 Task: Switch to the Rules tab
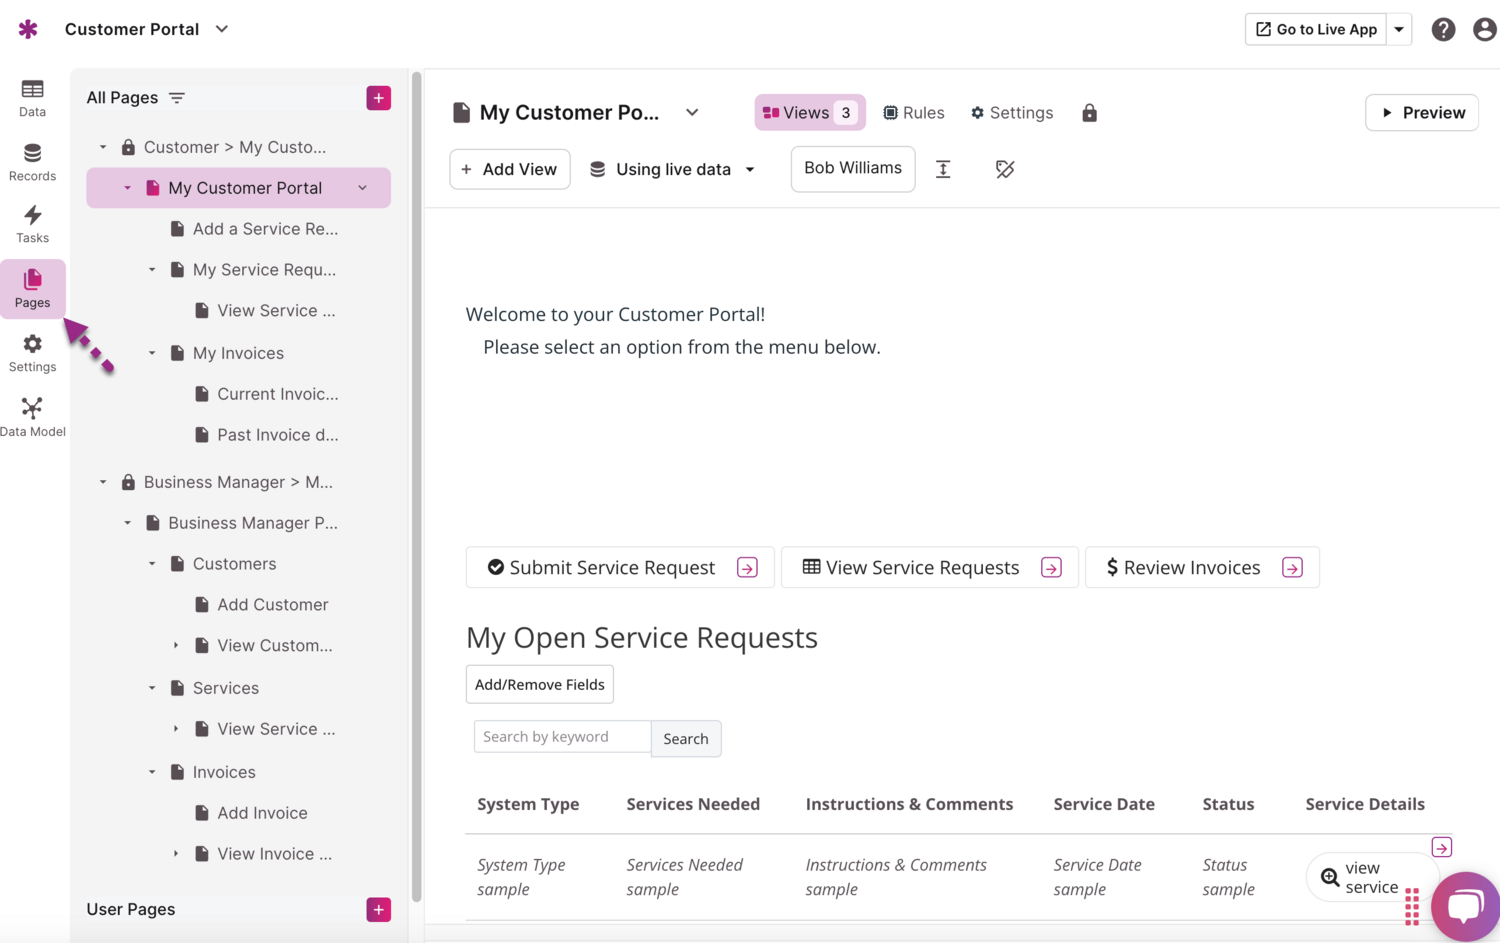(x=914, y=113)
